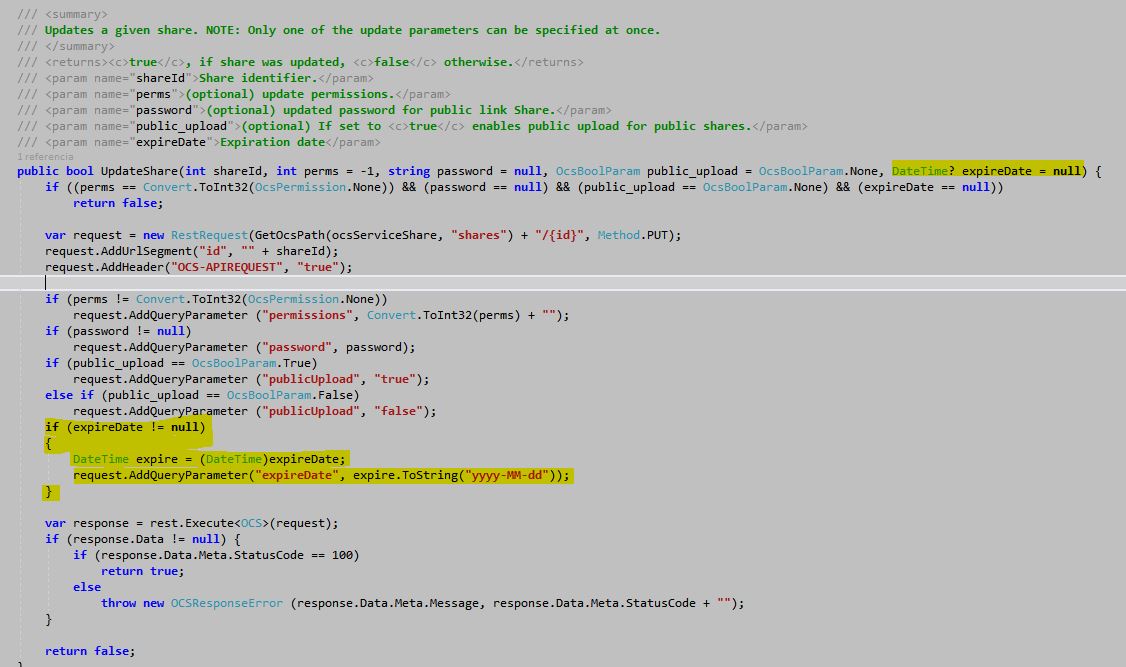Screen dimensions: 1126x667
Task: Click the "/{id}" string literal
Action: pos(559,235)
